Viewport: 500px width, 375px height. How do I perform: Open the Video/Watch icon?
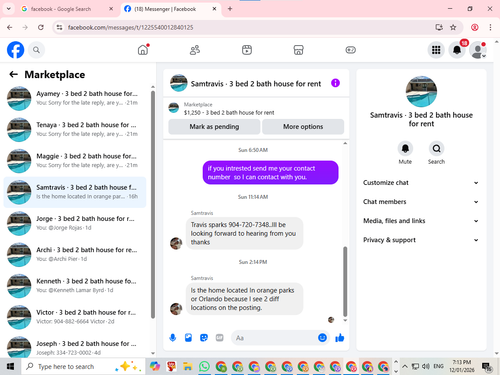[x=247, y=50]
